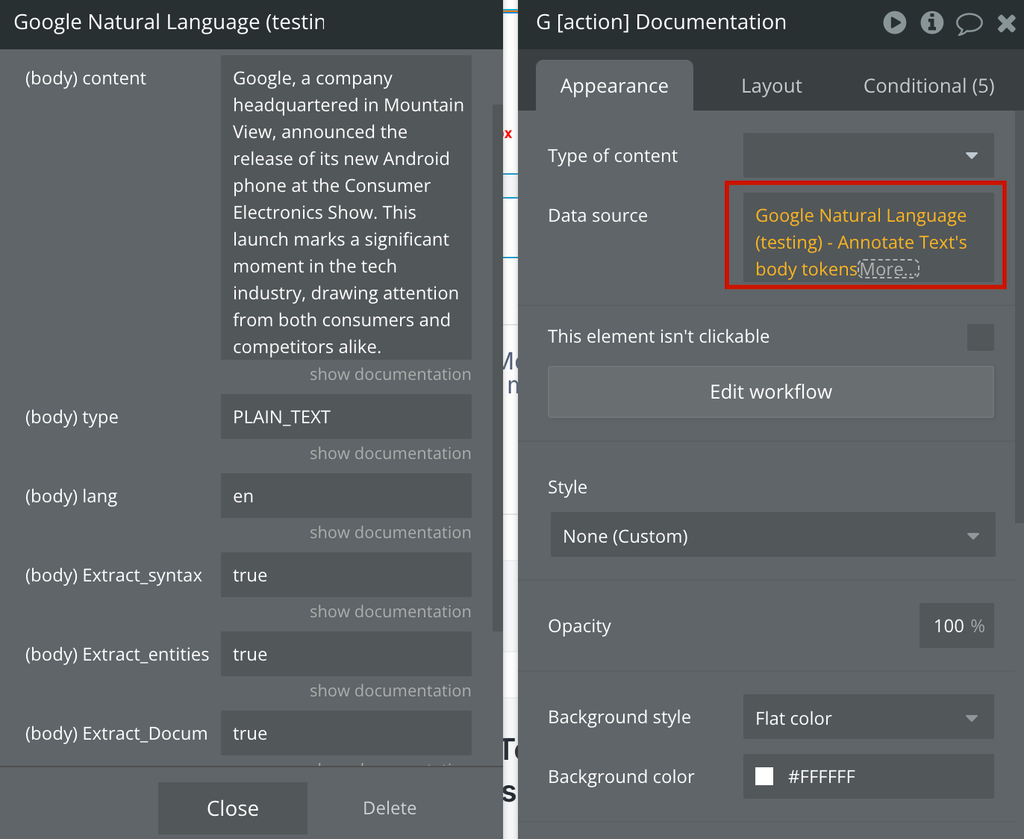This screenshot has height=839, width=1024.
Task: Click the '(body) content' label
Action: [86, 78]
